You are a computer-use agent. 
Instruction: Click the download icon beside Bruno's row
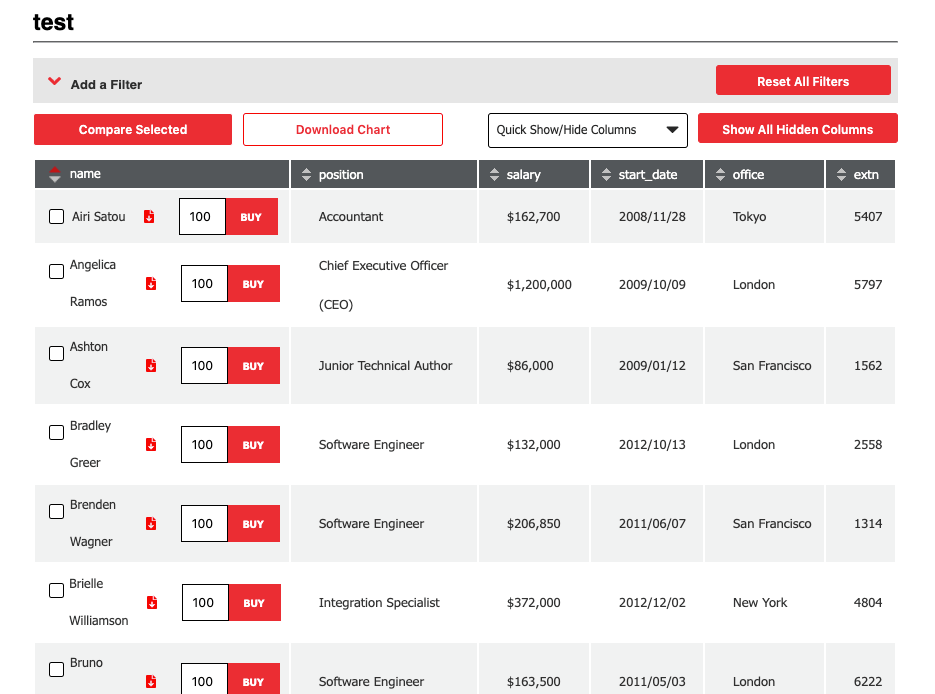[x=151, y=681]
